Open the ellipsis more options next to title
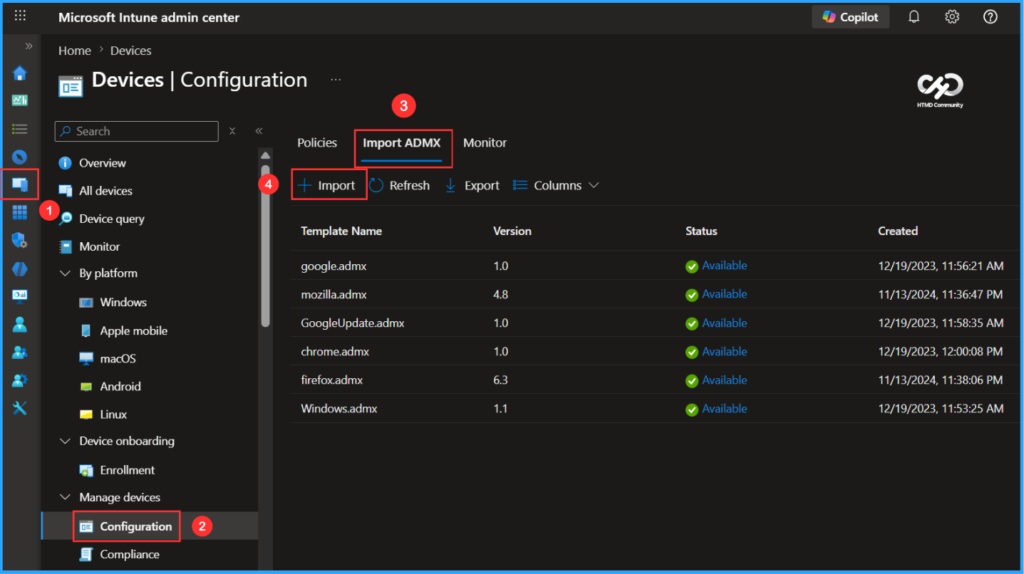This screenshot has height=574, width=1024. (x=336, y=80)
